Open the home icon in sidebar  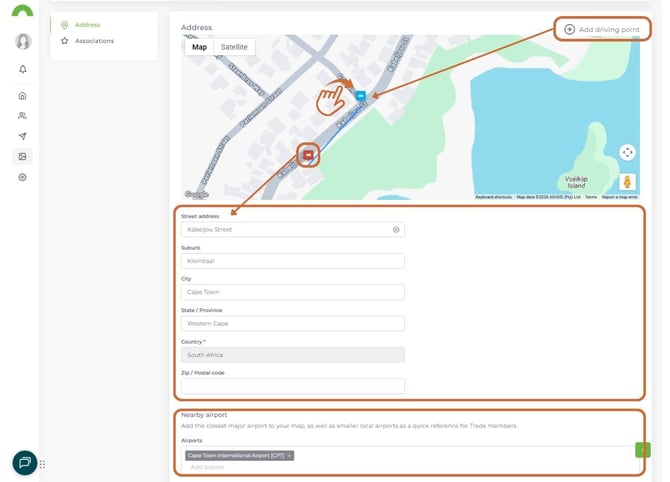[22, 96]
